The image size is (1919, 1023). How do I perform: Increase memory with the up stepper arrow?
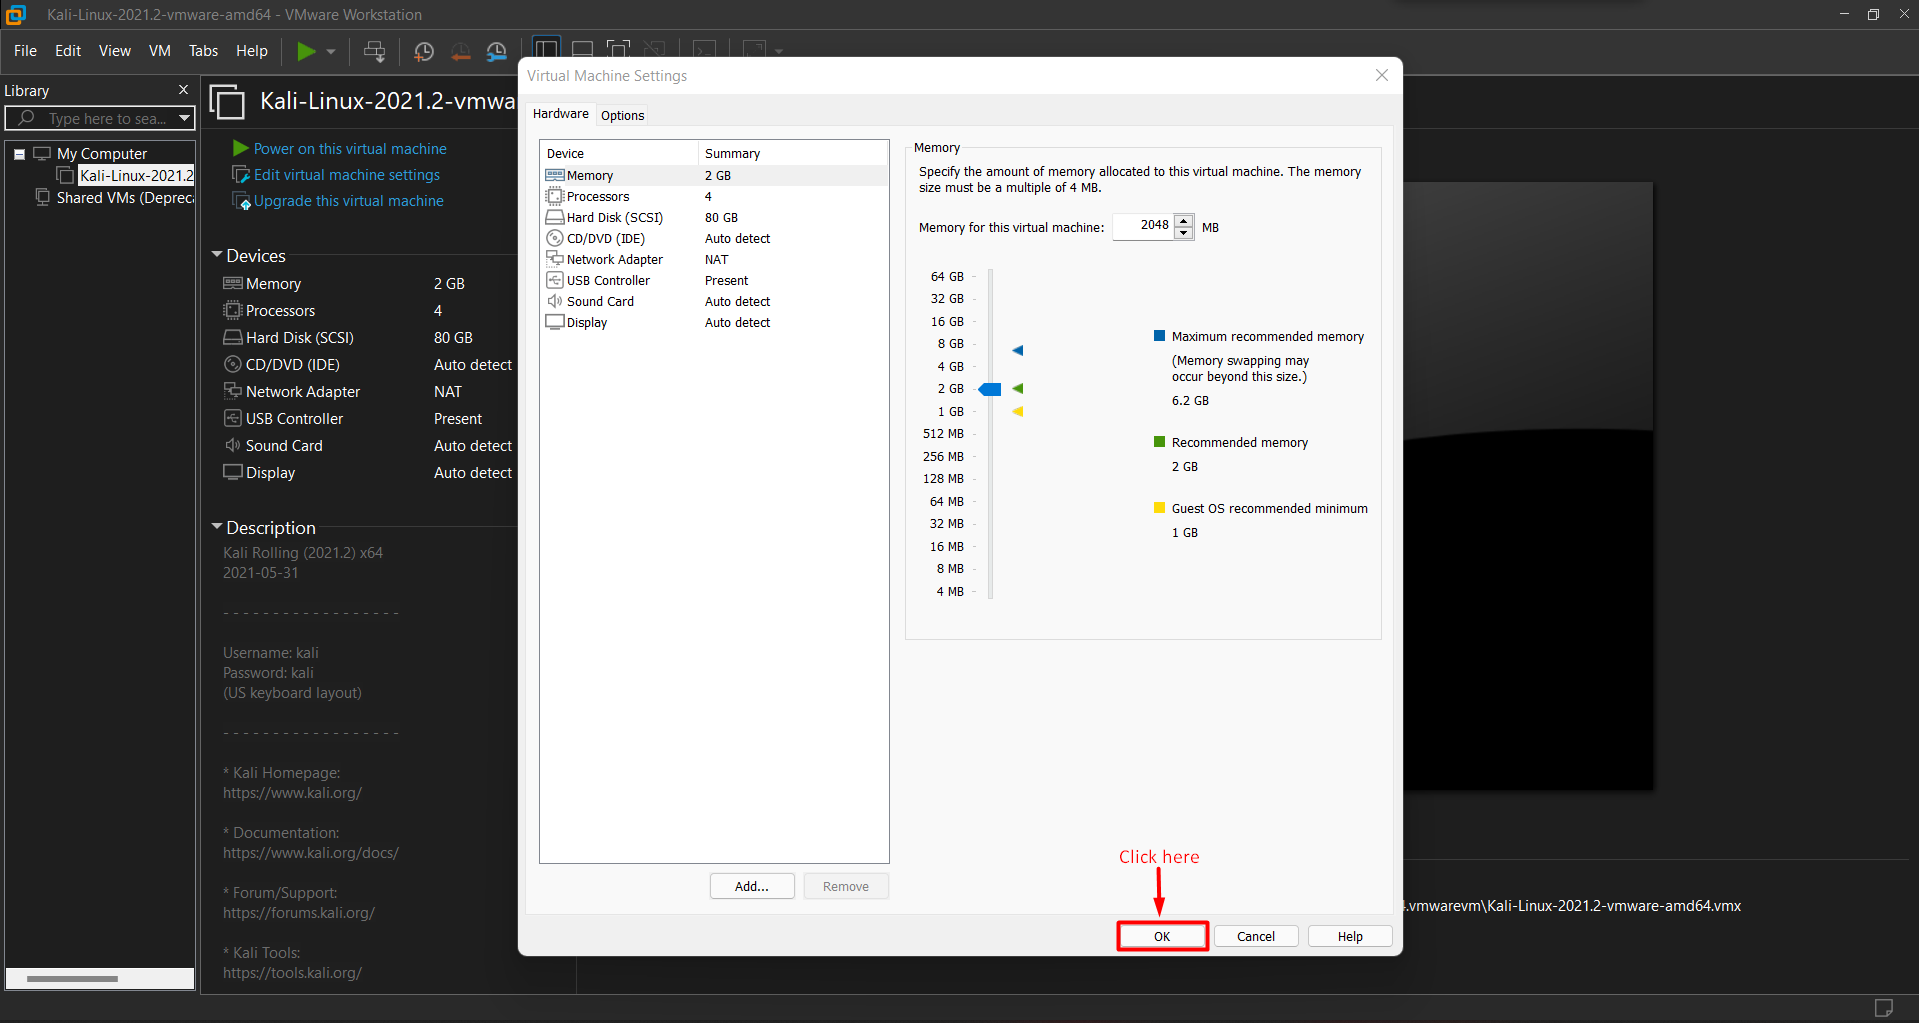coord(1184,220)
